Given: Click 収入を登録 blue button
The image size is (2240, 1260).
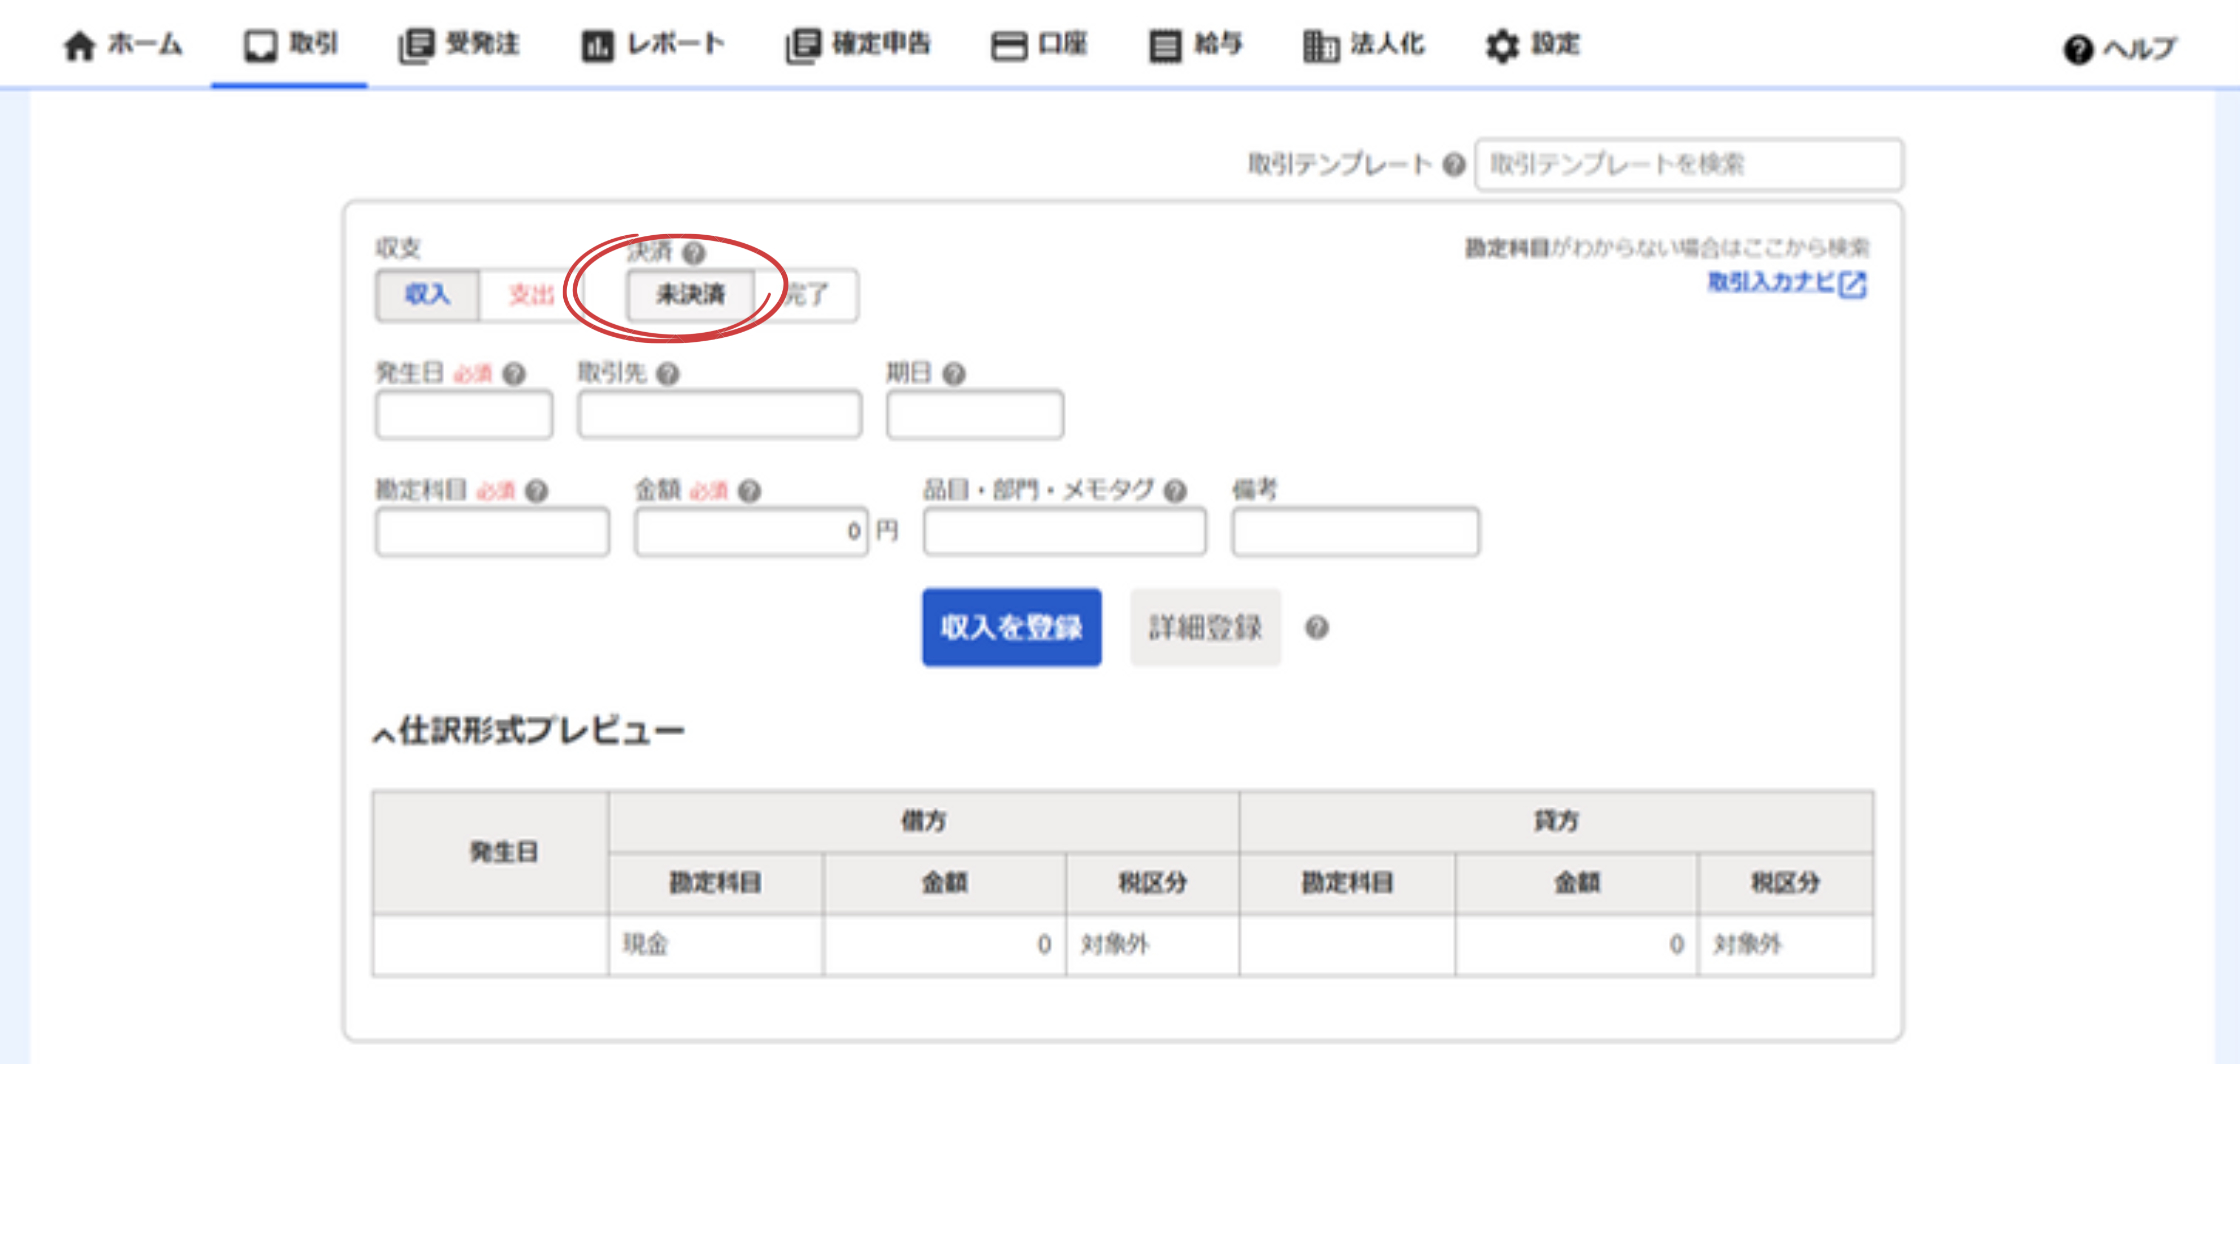Looking at the screenshot, I should click(1011, 628).
